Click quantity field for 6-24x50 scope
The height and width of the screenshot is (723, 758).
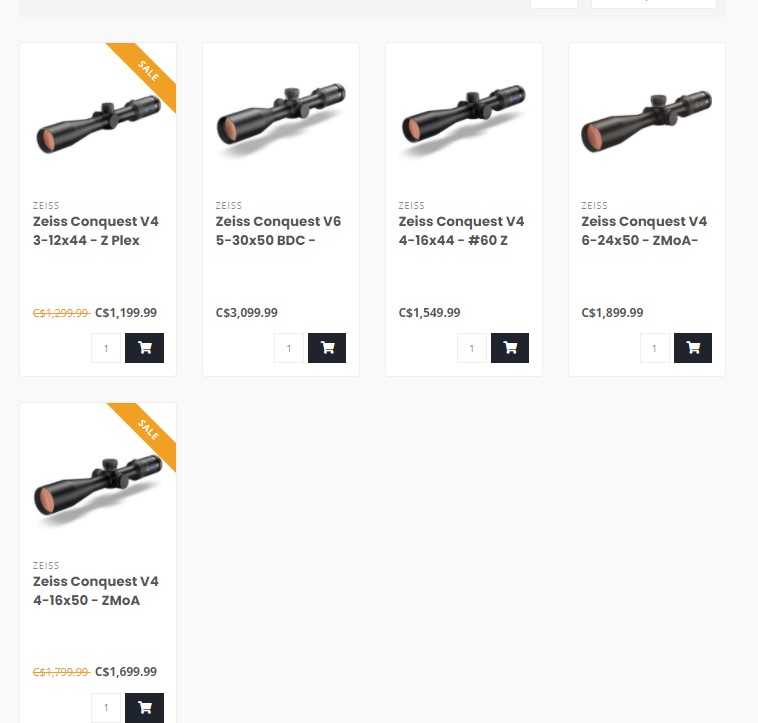pyautogui.click(x=655, y=348)
